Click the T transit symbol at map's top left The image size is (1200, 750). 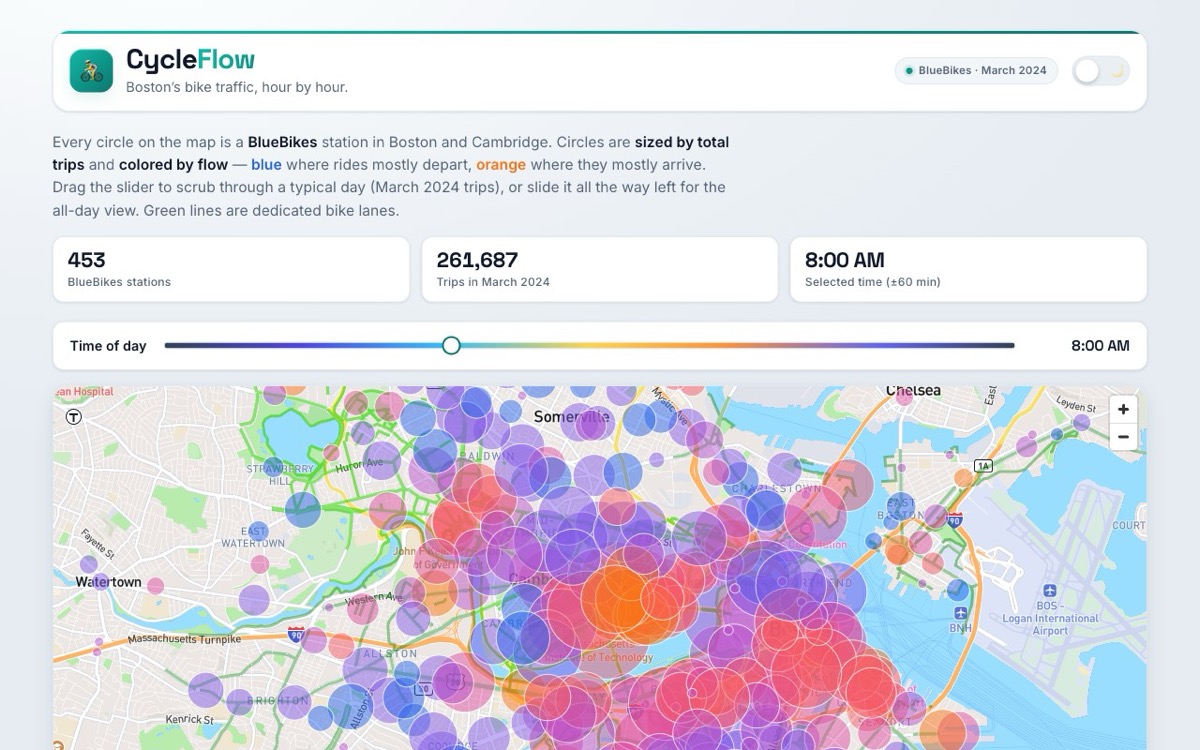coord(73,417)
